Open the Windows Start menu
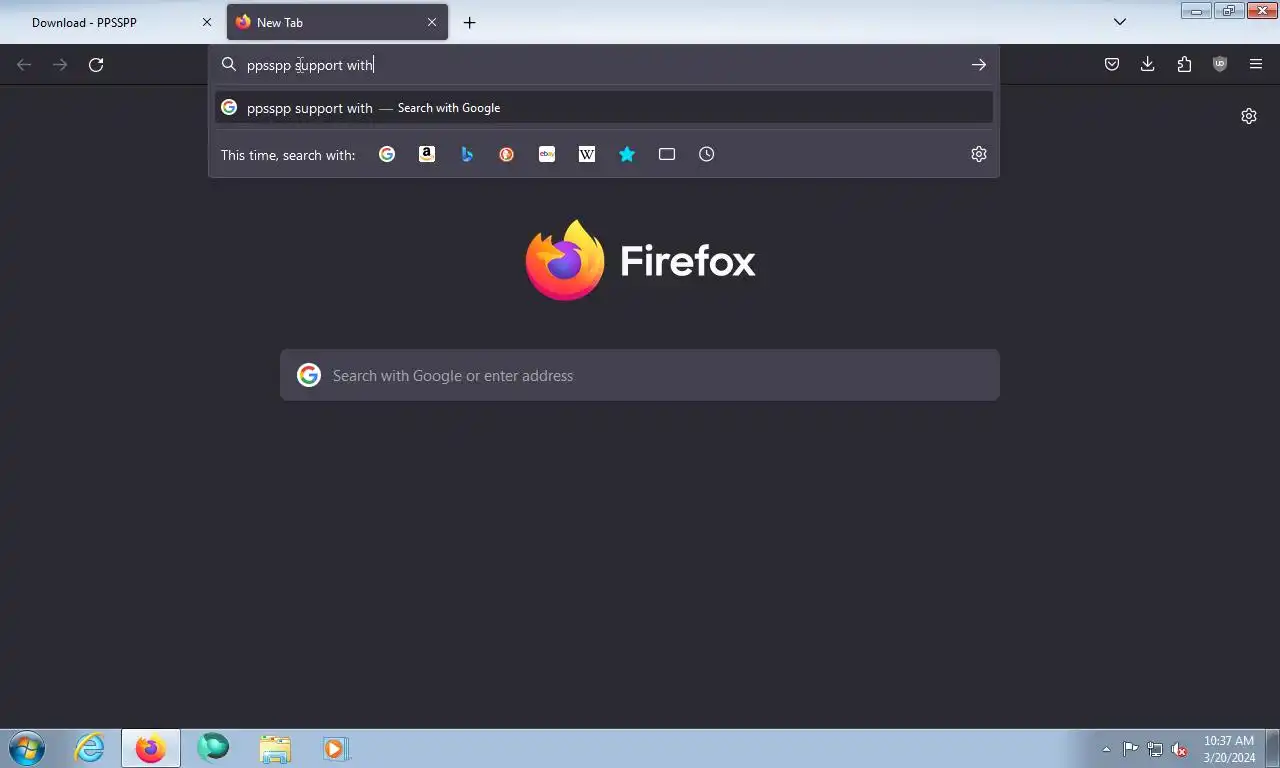The width and height of the screenshot is (1280, 768). click(x=26, y=748)
